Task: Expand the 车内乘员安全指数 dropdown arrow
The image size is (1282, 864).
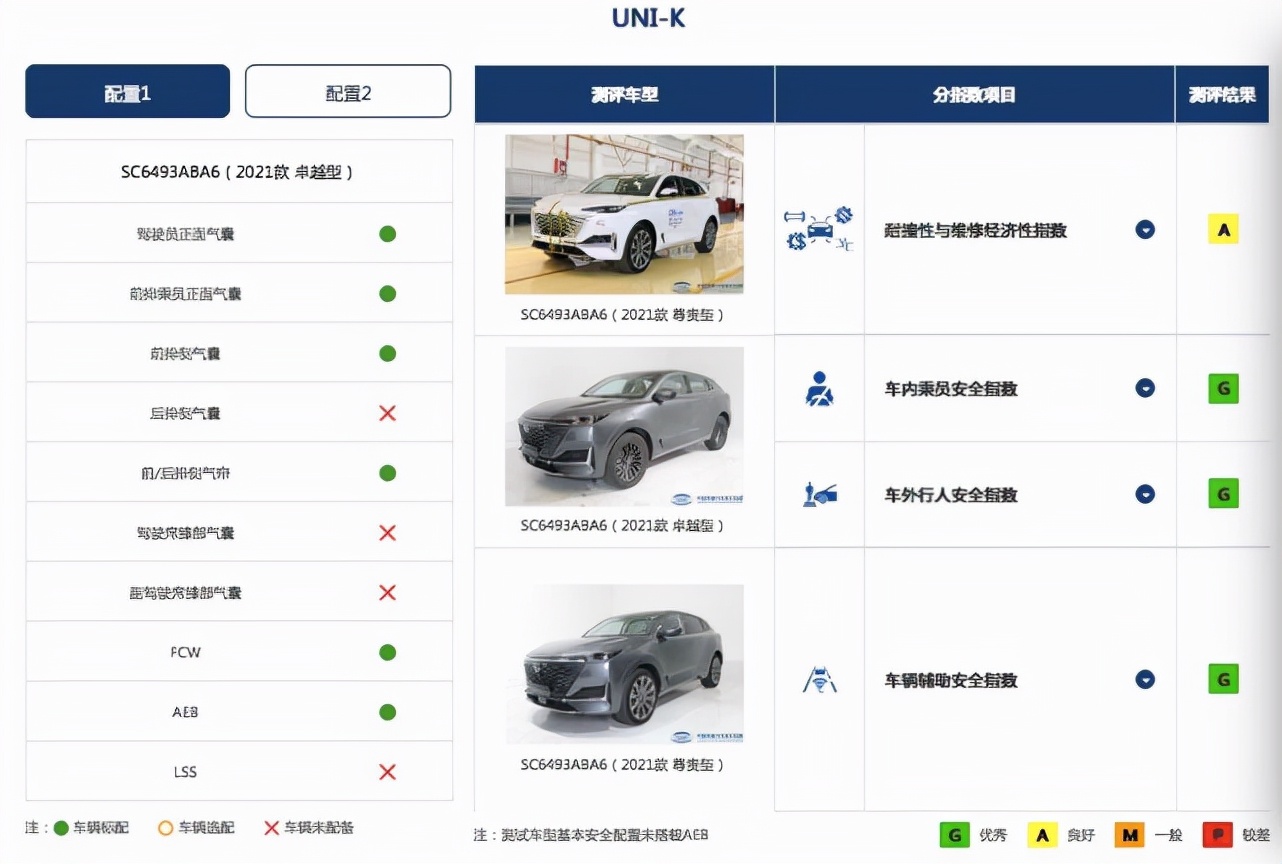Action: [x=1145, y=388]
